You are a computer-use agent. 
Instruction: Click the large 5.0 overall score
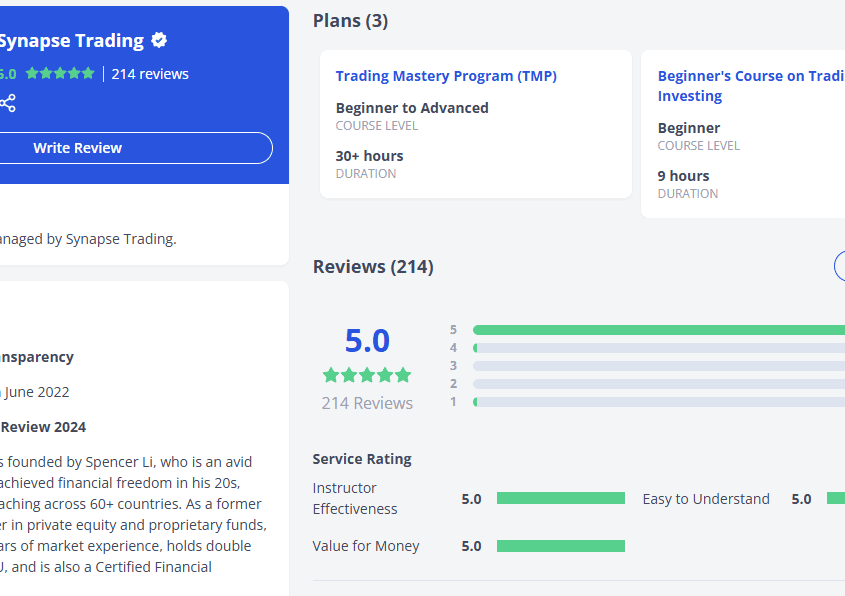pos(367,341)
